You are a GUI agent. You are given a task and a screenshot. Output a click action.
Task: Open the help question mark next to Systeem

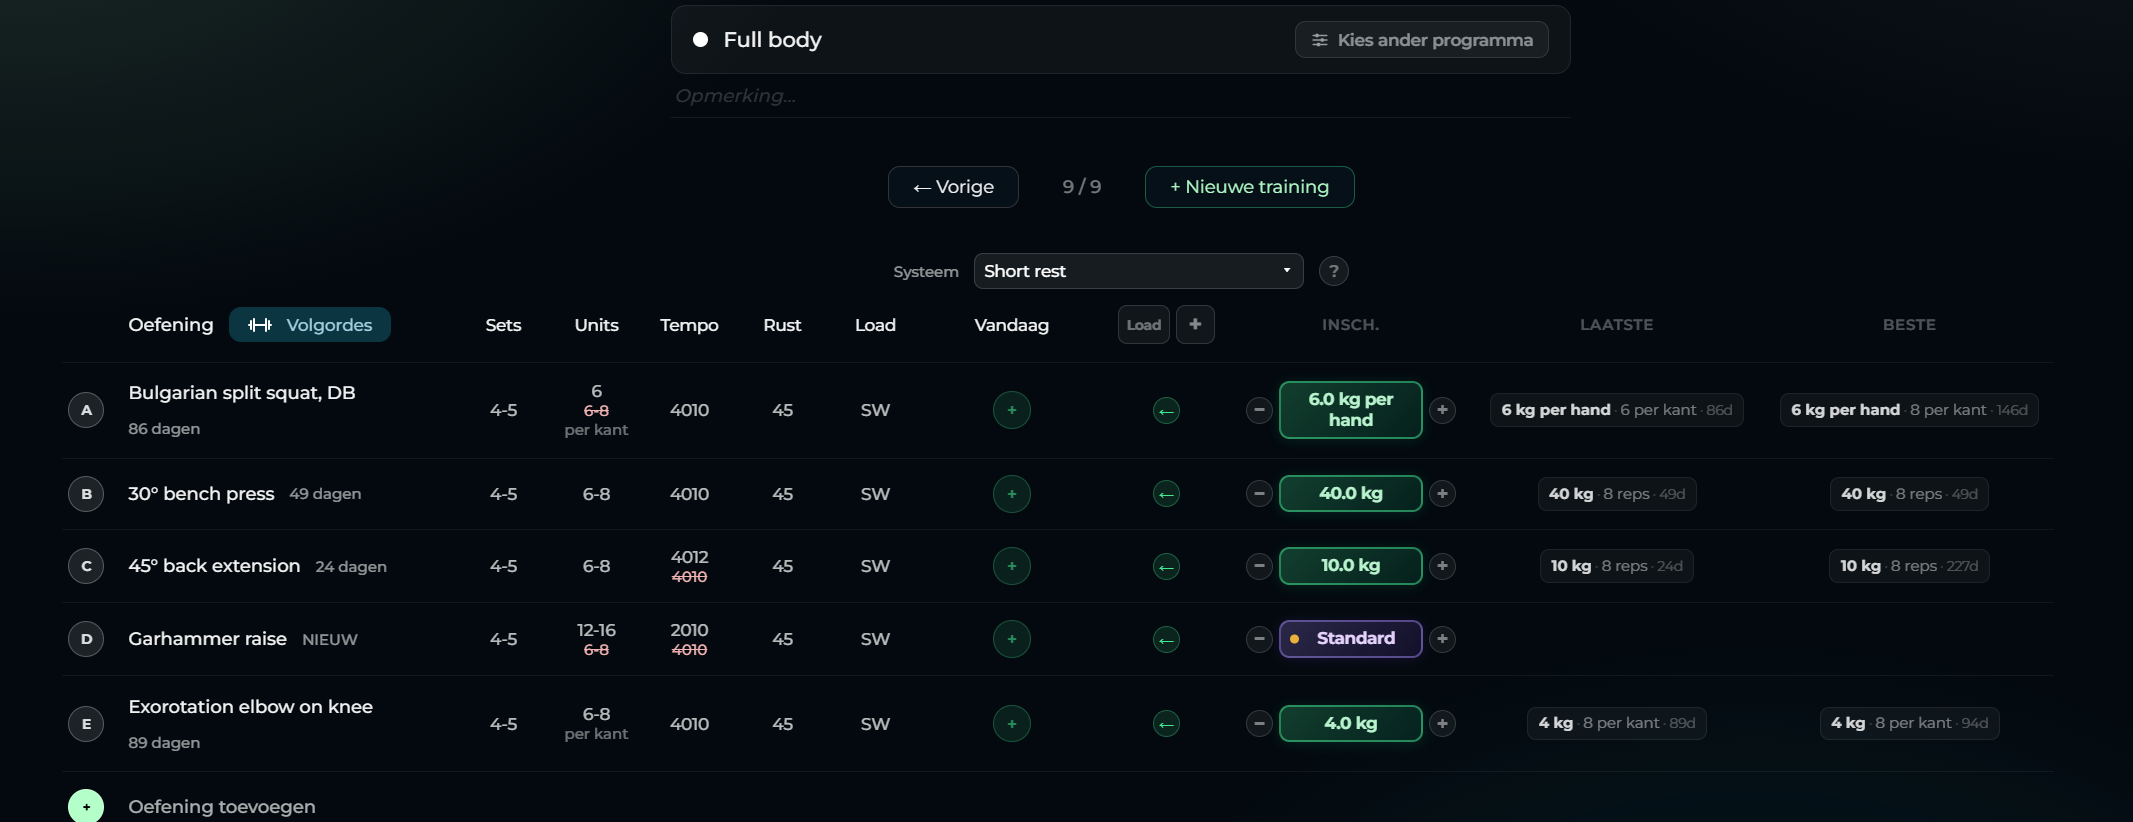click(1333, 271)
